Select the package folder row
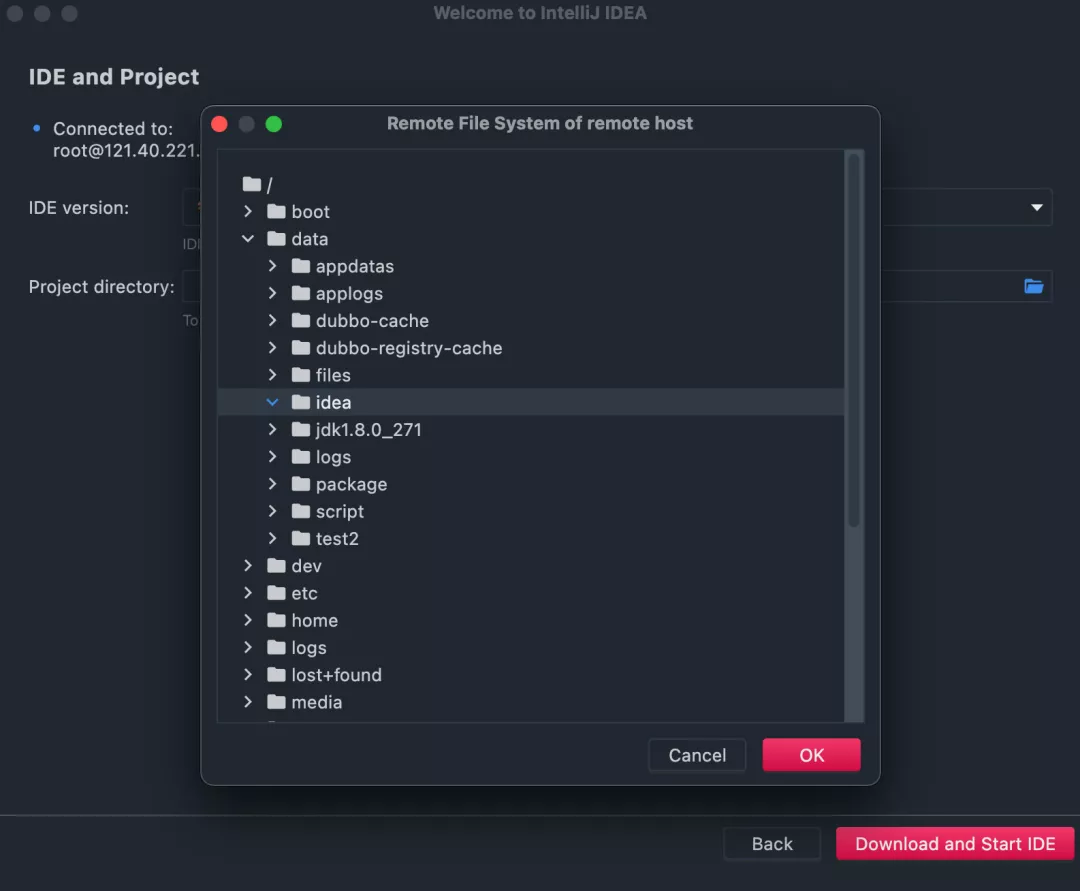 351,485
